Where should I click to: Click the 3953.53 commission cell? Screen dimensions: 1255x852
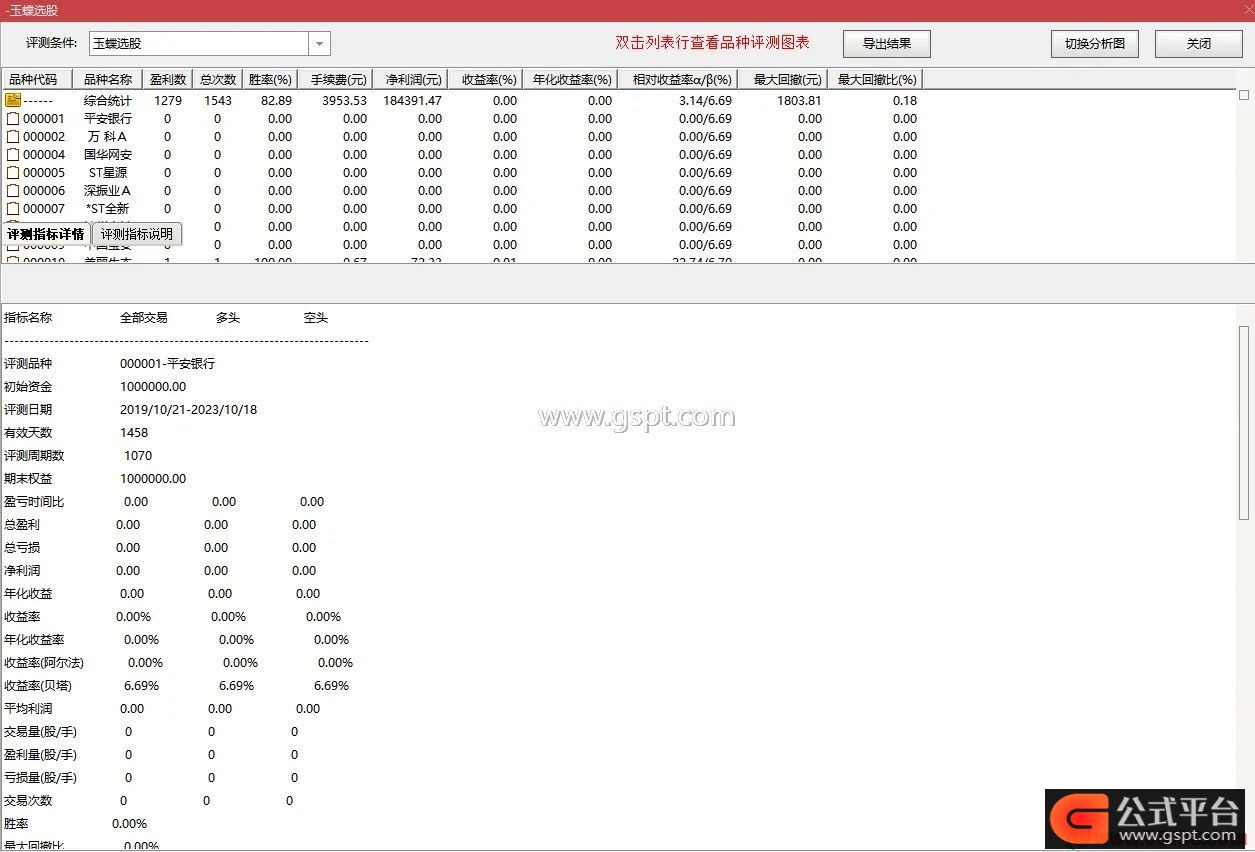click(344, 100)
